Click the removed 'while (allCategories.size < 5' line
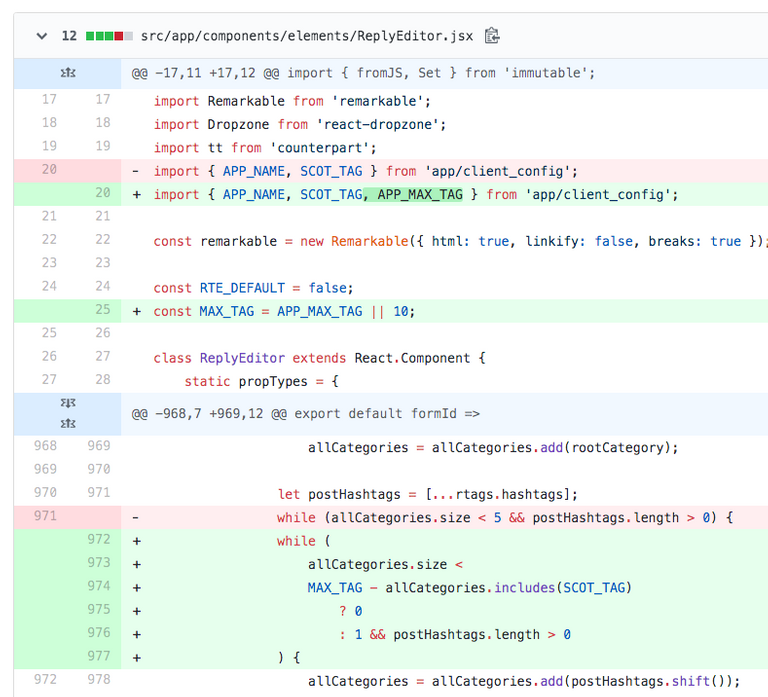The height and width of the screenshot is (697, 768). tap(504, 518)
